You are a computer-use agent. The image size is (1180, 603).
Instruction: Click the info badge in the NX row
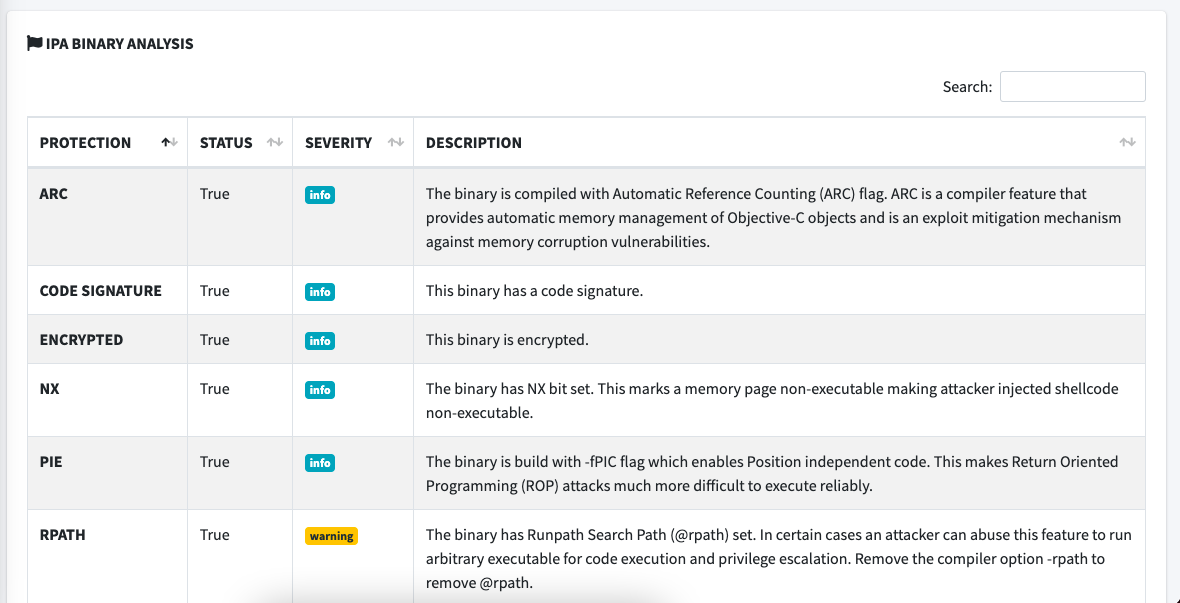point(319,389)
